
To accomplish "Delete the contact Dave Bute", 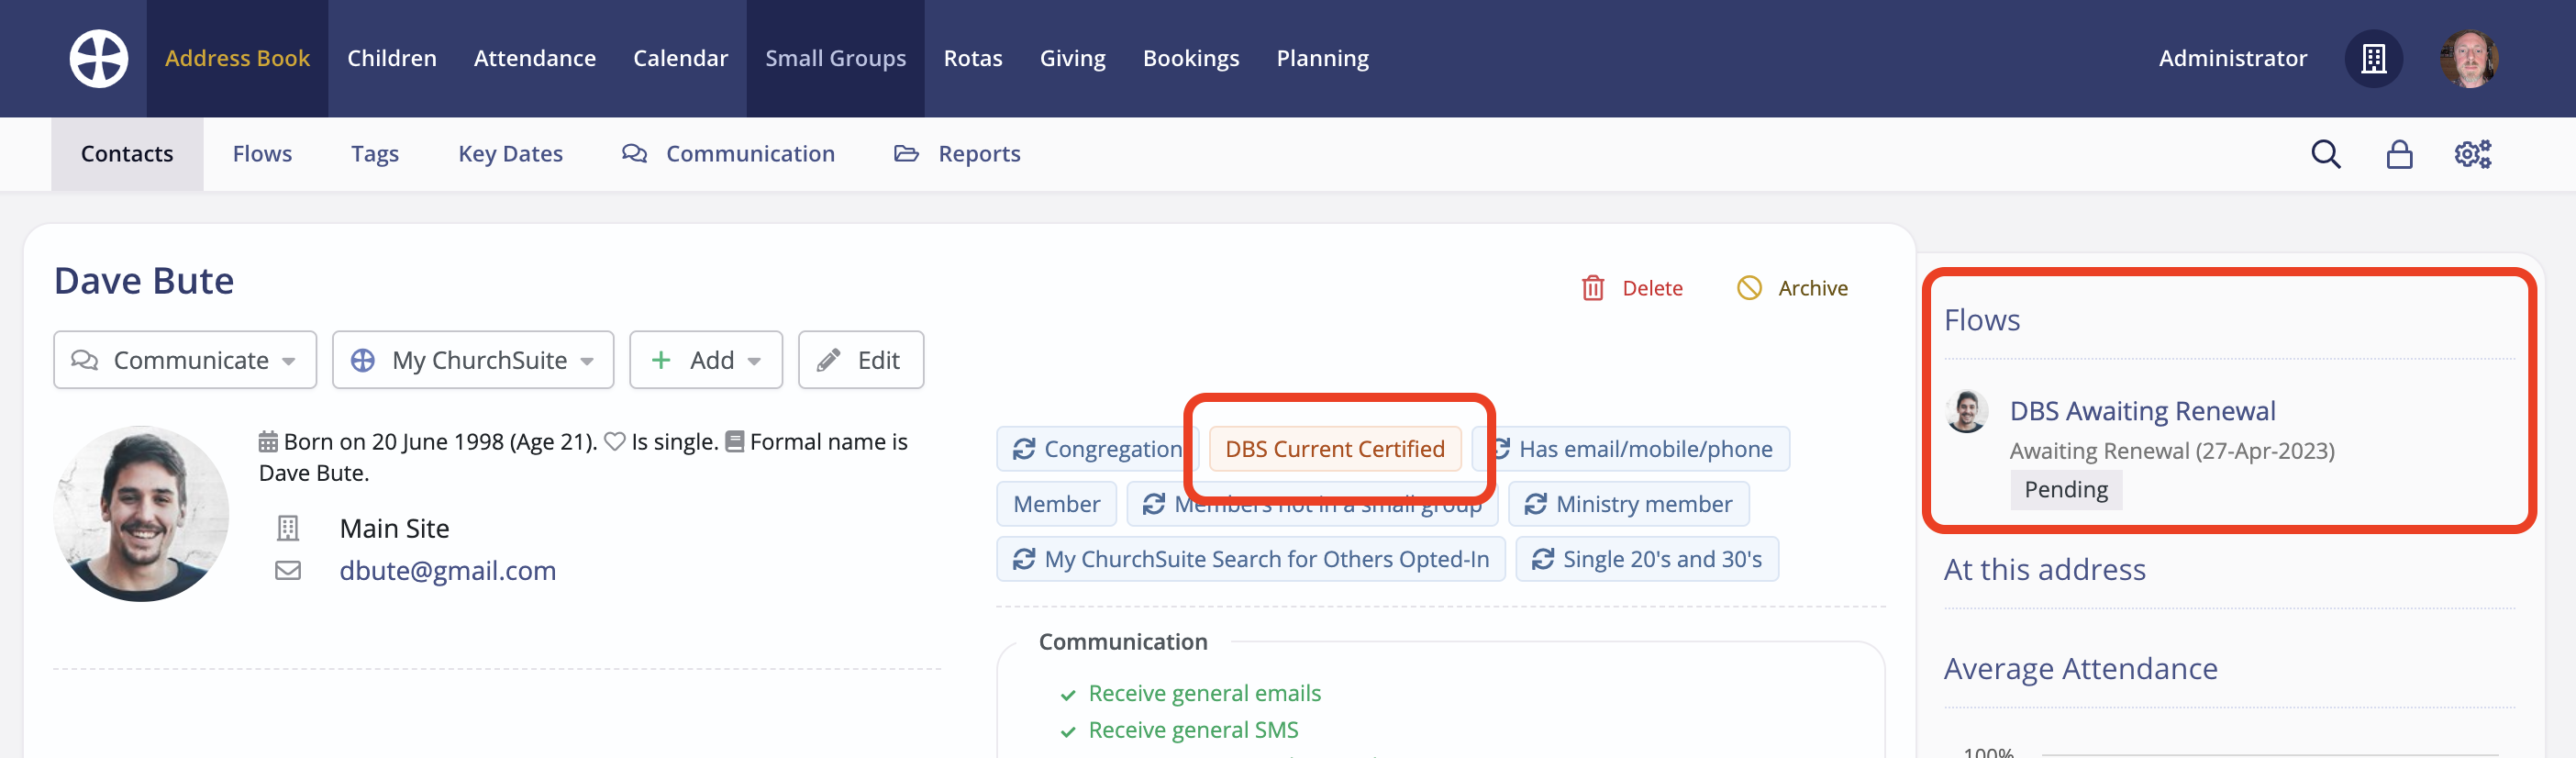I will click(1652, 288).
